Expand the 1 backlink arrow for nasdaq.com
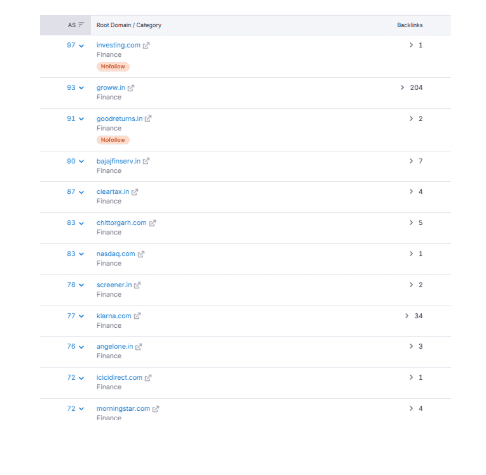Viewport: 486px width, 475px height. tap(411, 254)
